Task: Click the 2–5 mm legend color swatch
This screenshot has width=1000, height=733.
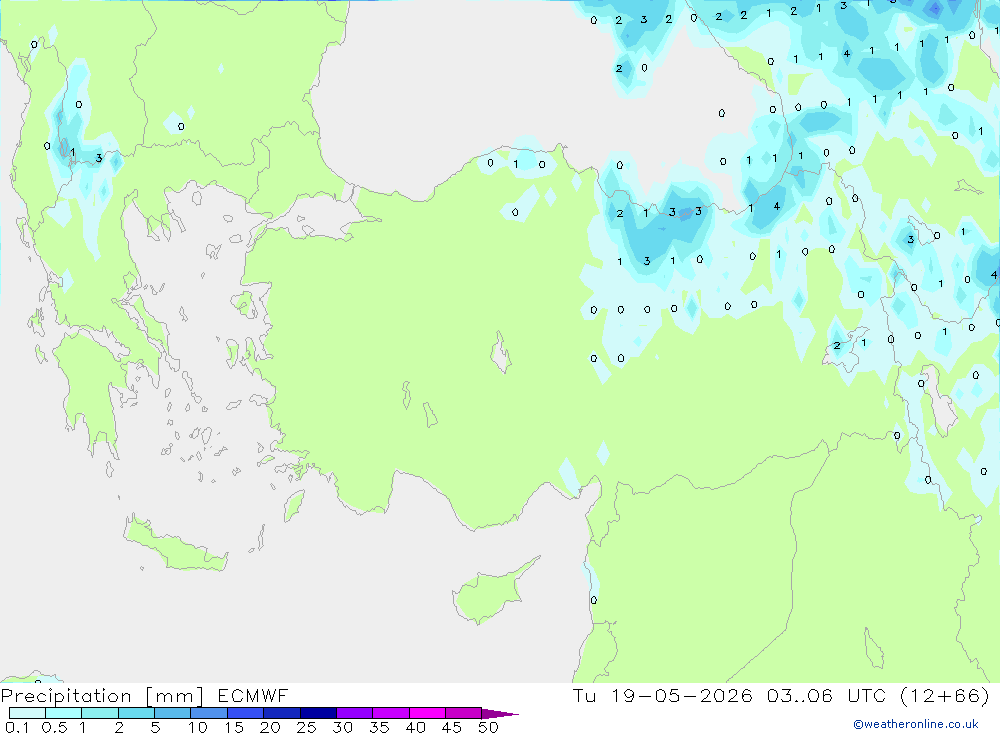Action: (136, 713)
